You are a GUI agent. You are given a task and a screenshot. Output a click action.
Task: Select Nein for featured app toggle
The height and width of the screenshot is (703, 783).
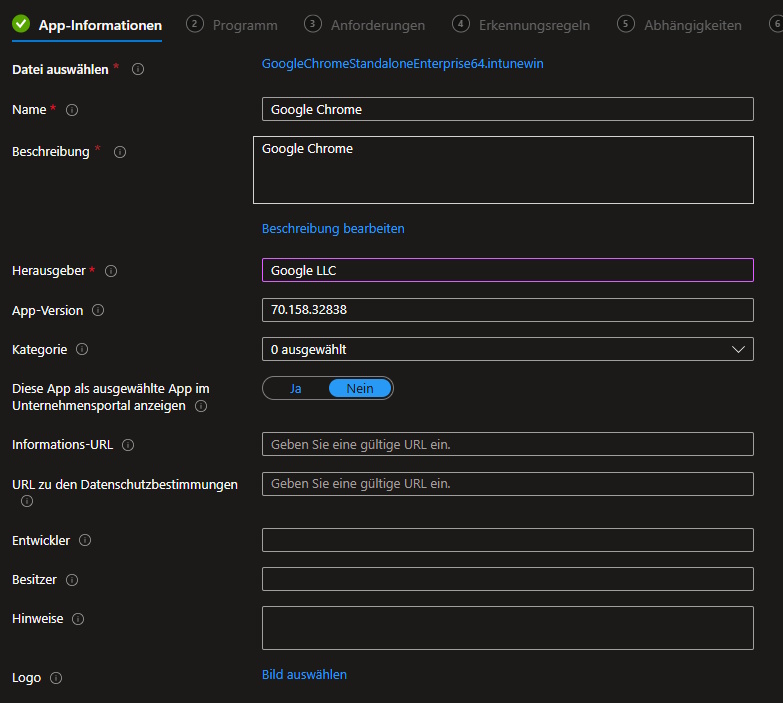360,388
